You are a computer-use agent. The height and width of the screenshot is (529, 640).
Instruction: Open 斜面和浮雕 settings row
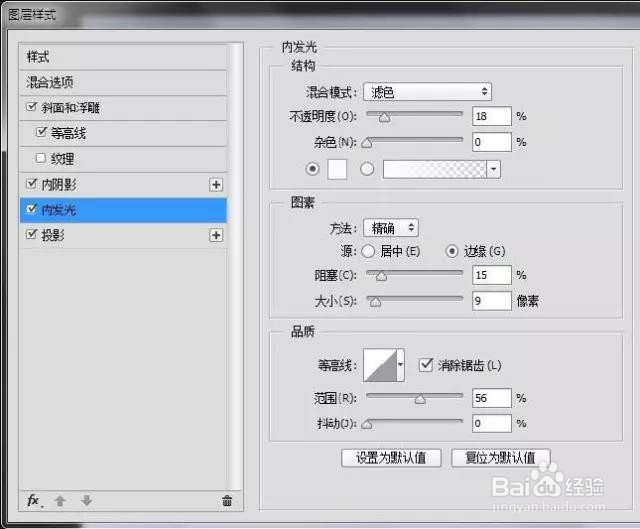pyautogui.click(x=123, y=108)
